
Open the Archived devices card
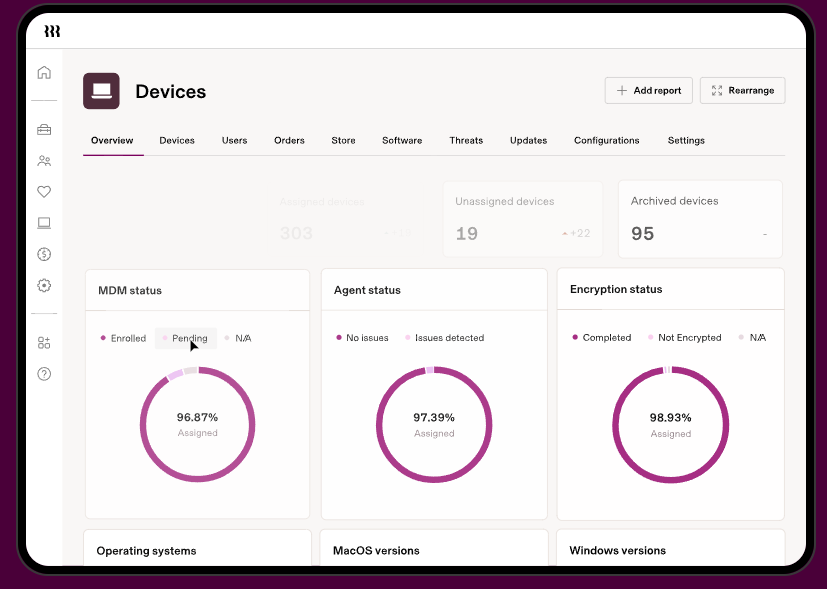click(700, 218)
